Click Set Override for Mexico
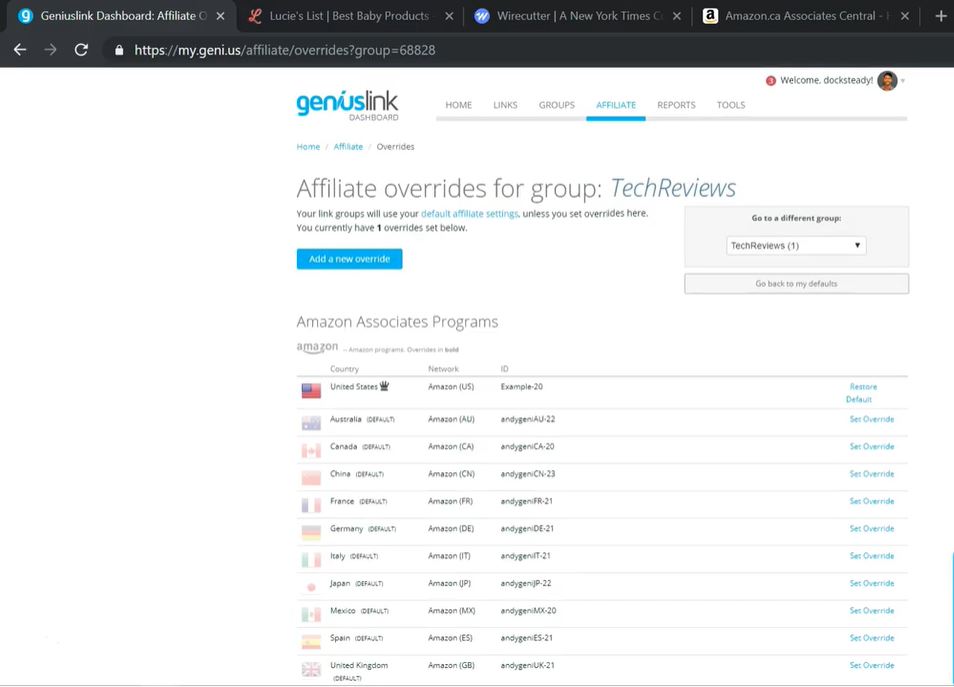 [872, 611]
